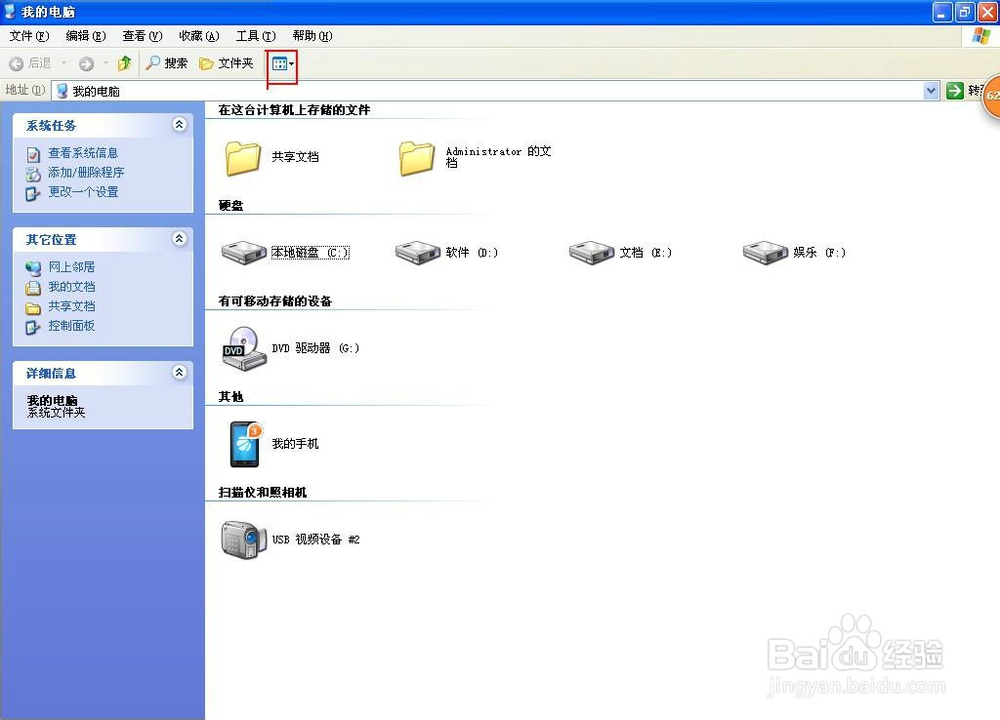Click the 添加/删除程序 task icon
Viewport: 1000px width, 720px height.
33,173
